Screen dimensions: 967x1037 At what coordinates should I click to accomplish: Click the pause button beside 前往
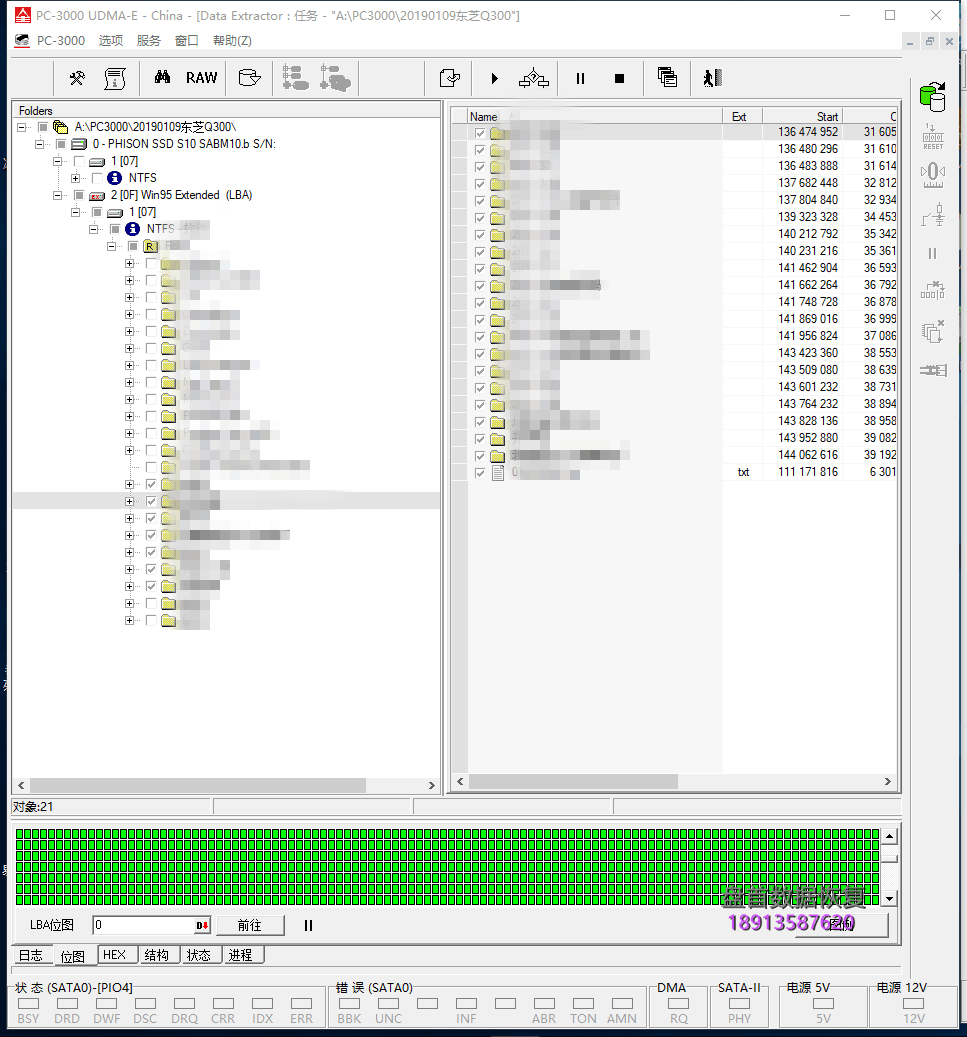[308, 925]
